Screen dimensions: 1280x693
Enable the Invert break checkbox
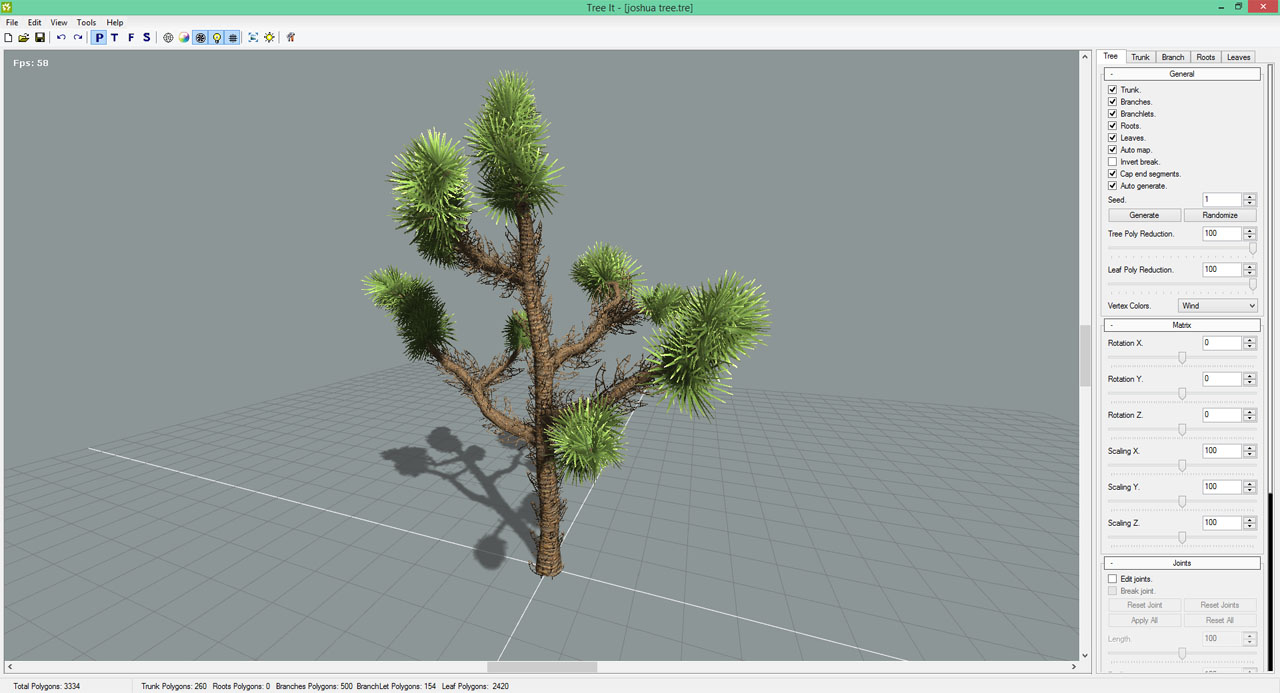coord(1113,162)
